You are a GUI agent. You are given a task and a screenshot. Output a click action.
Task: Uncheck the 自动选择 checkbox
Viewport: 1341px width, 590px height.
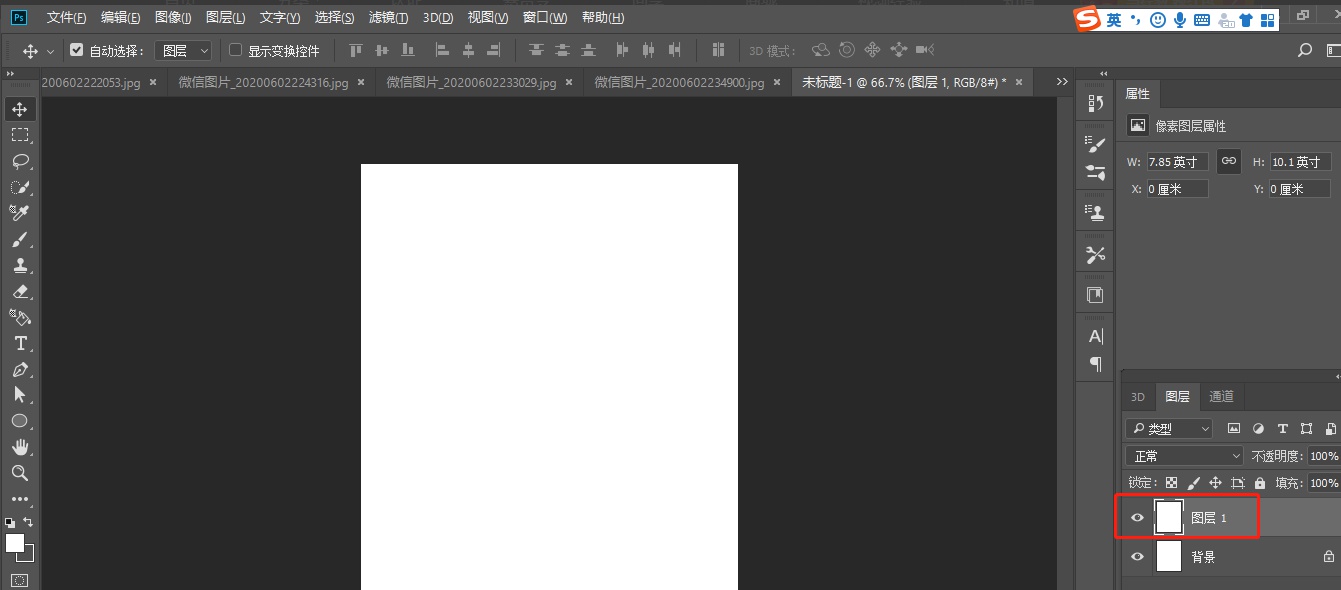click(77, 49)
